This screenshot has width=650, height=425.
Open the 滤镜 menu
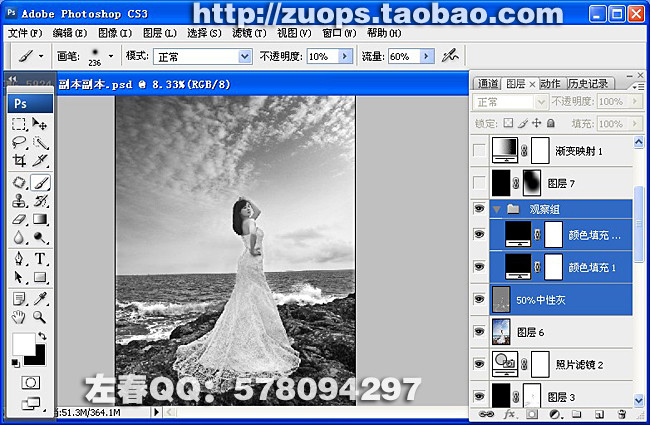249,33
